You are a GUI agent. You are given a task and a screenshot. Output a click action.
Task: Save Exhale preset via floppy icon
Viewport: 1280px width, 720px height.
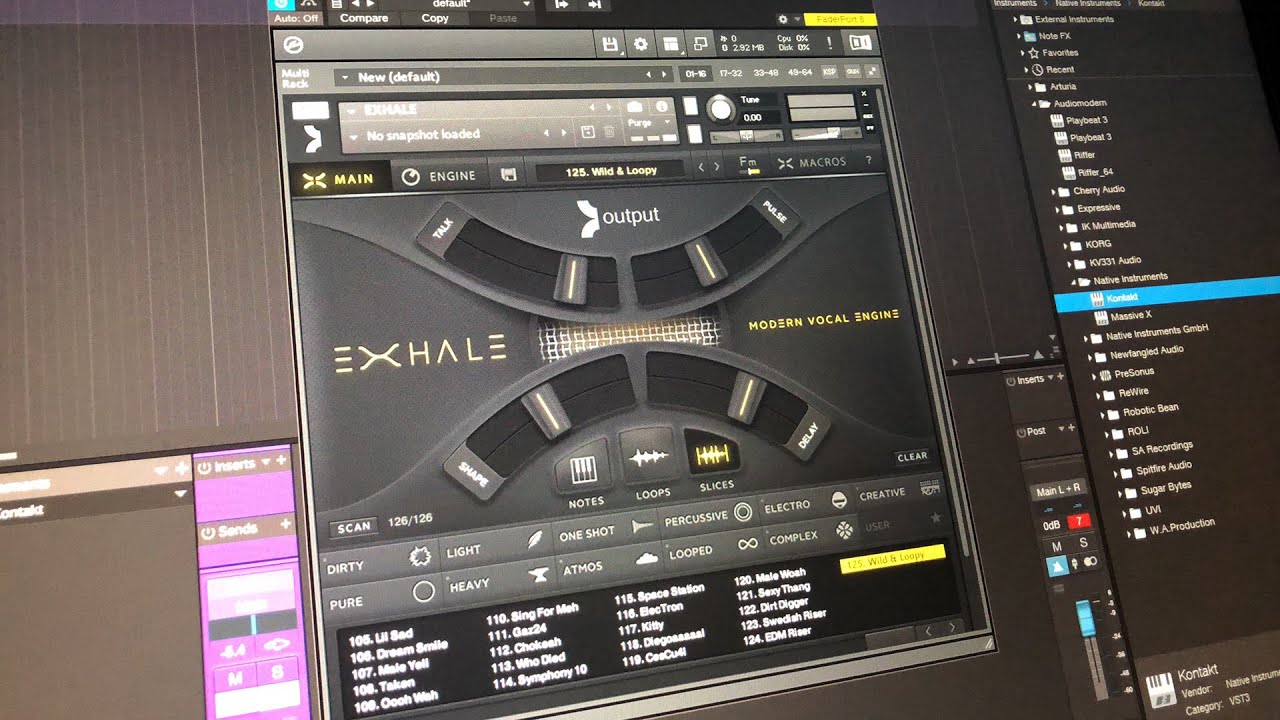tap(508, 175)
